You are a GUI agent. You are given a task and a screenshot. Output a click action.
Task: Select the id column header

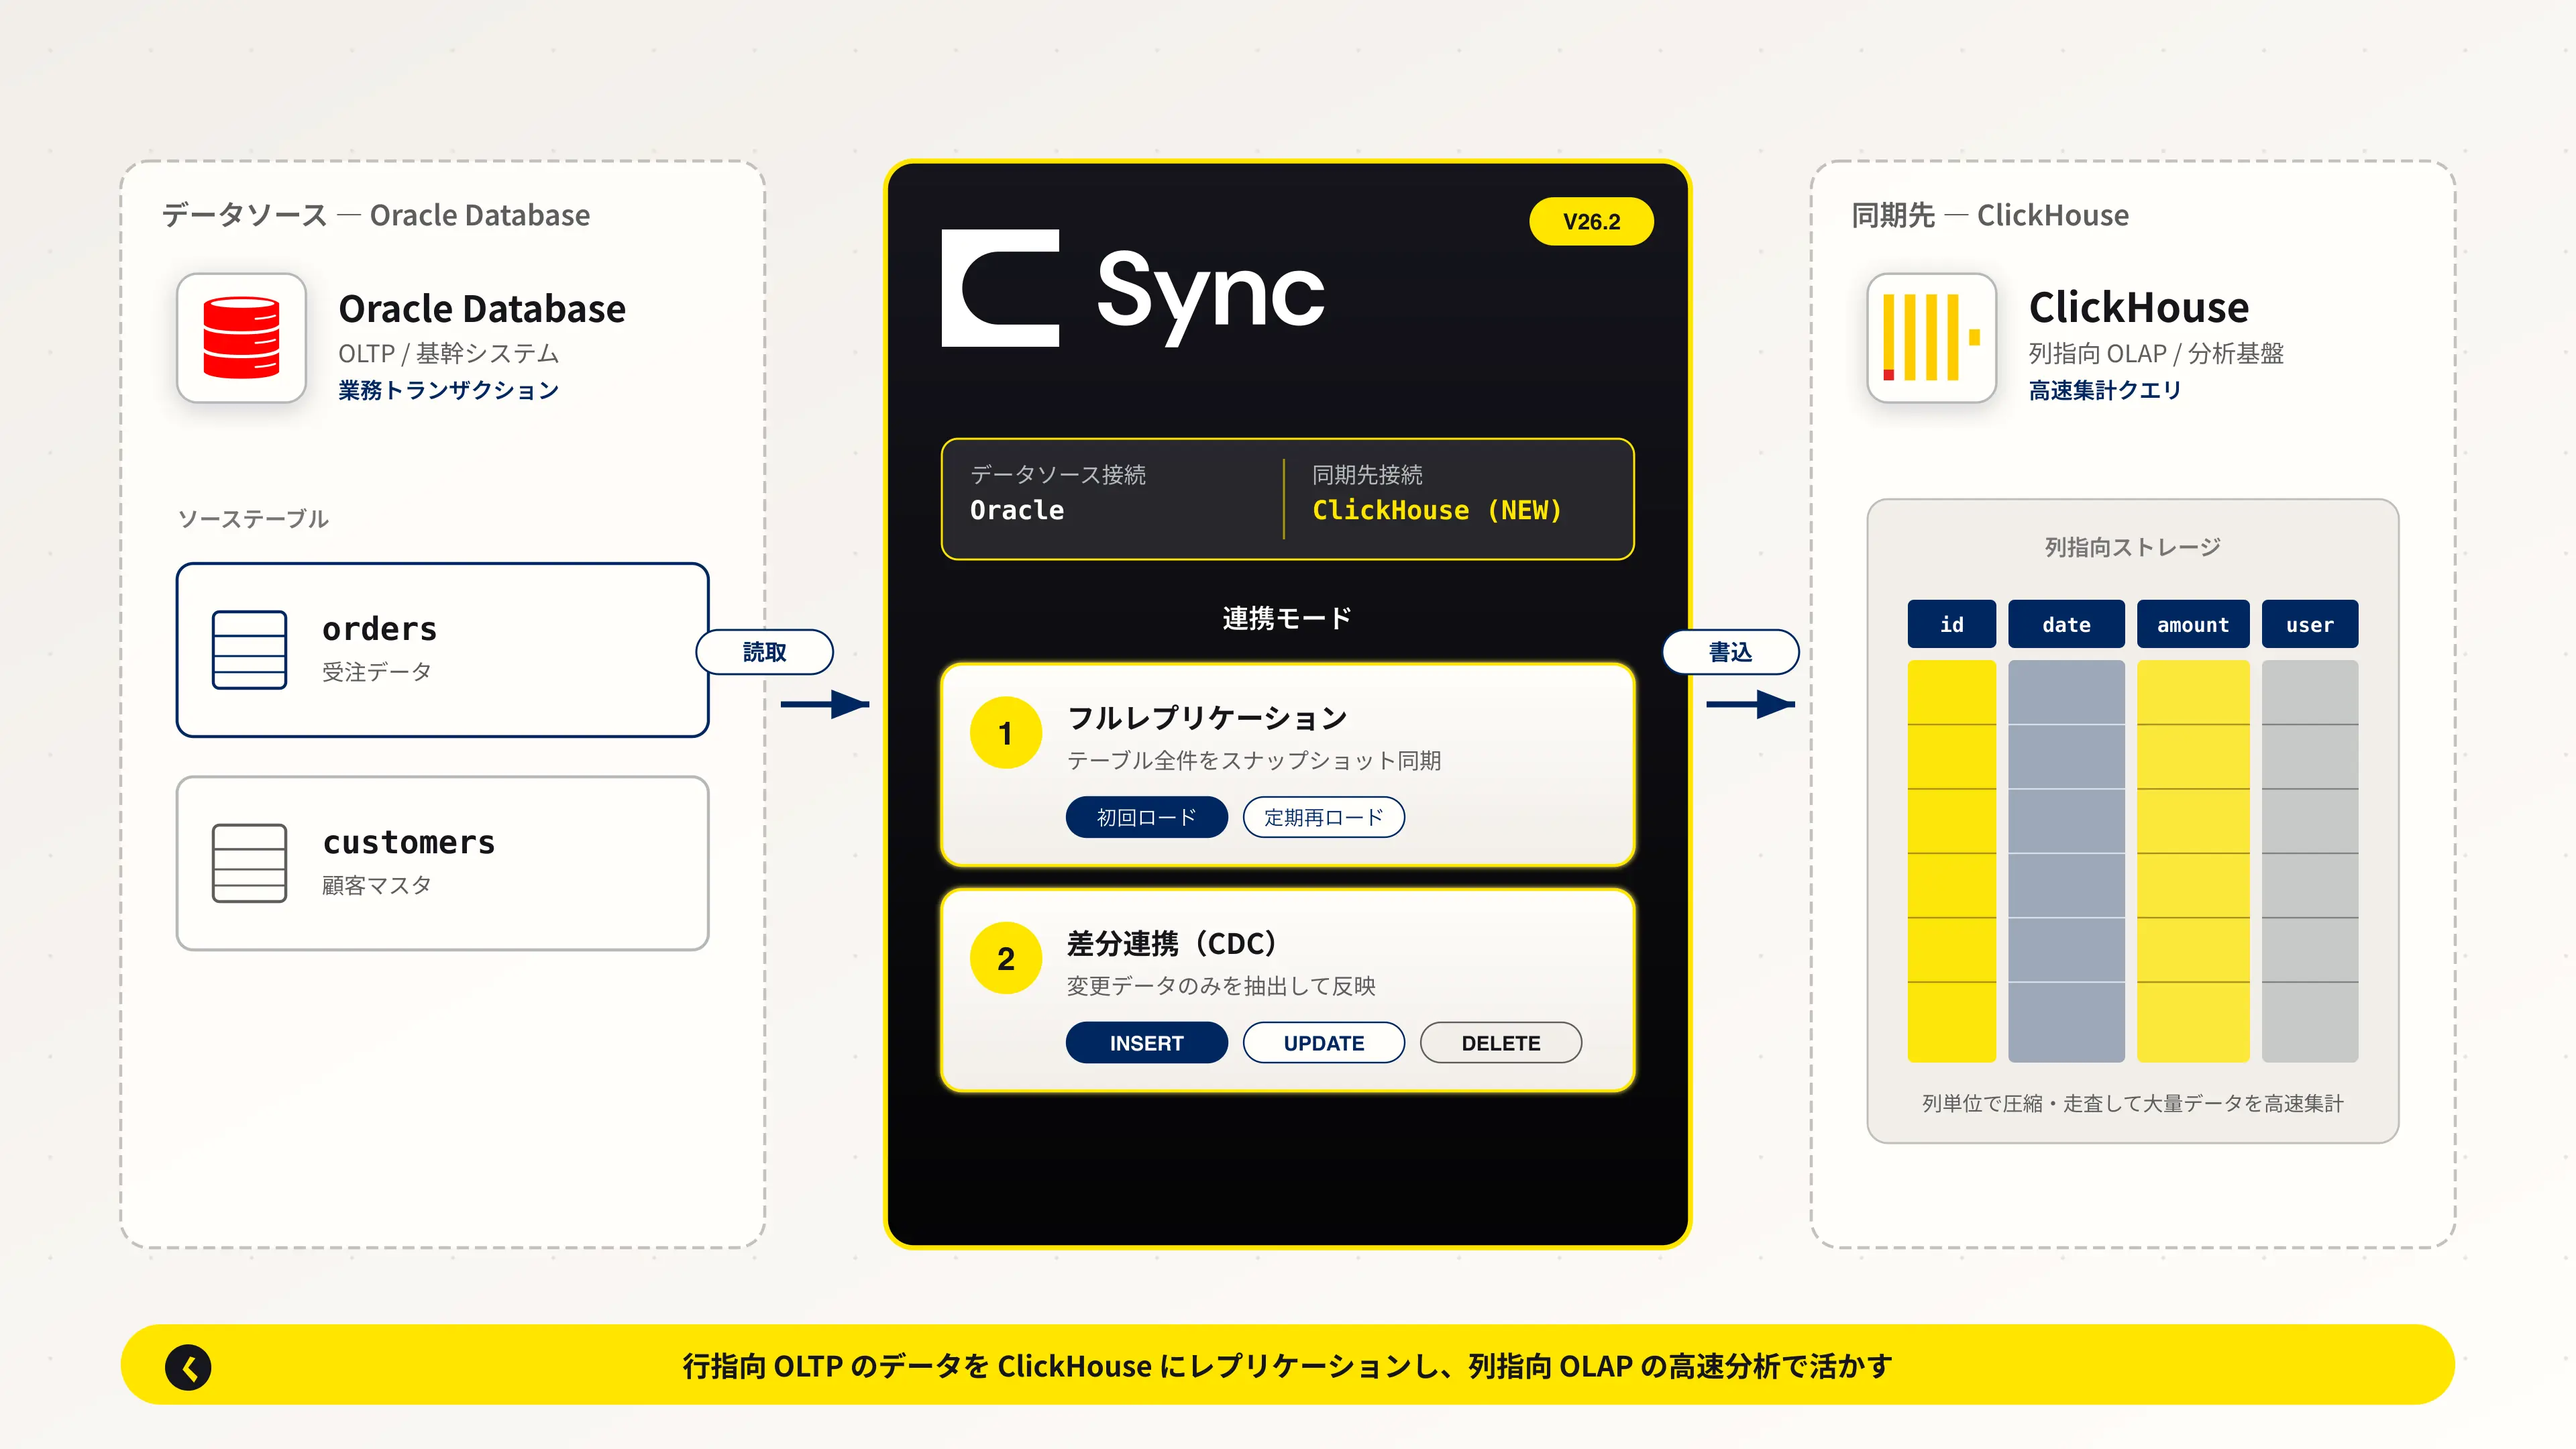click(1951, 625)
